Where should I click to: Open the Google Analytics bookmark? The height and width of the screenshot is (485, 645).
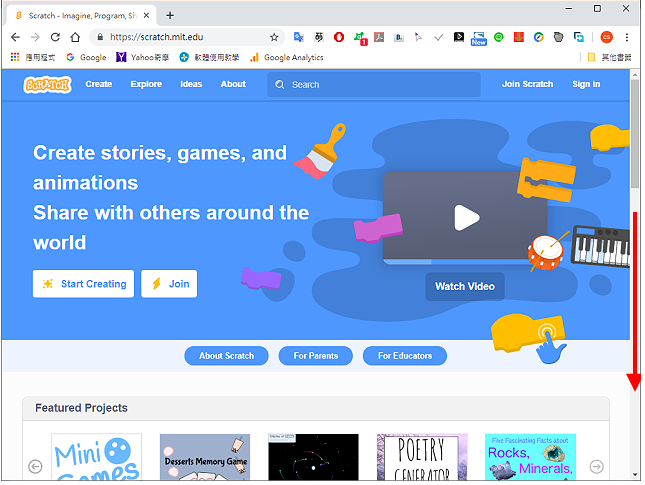(x=287, y=57)
